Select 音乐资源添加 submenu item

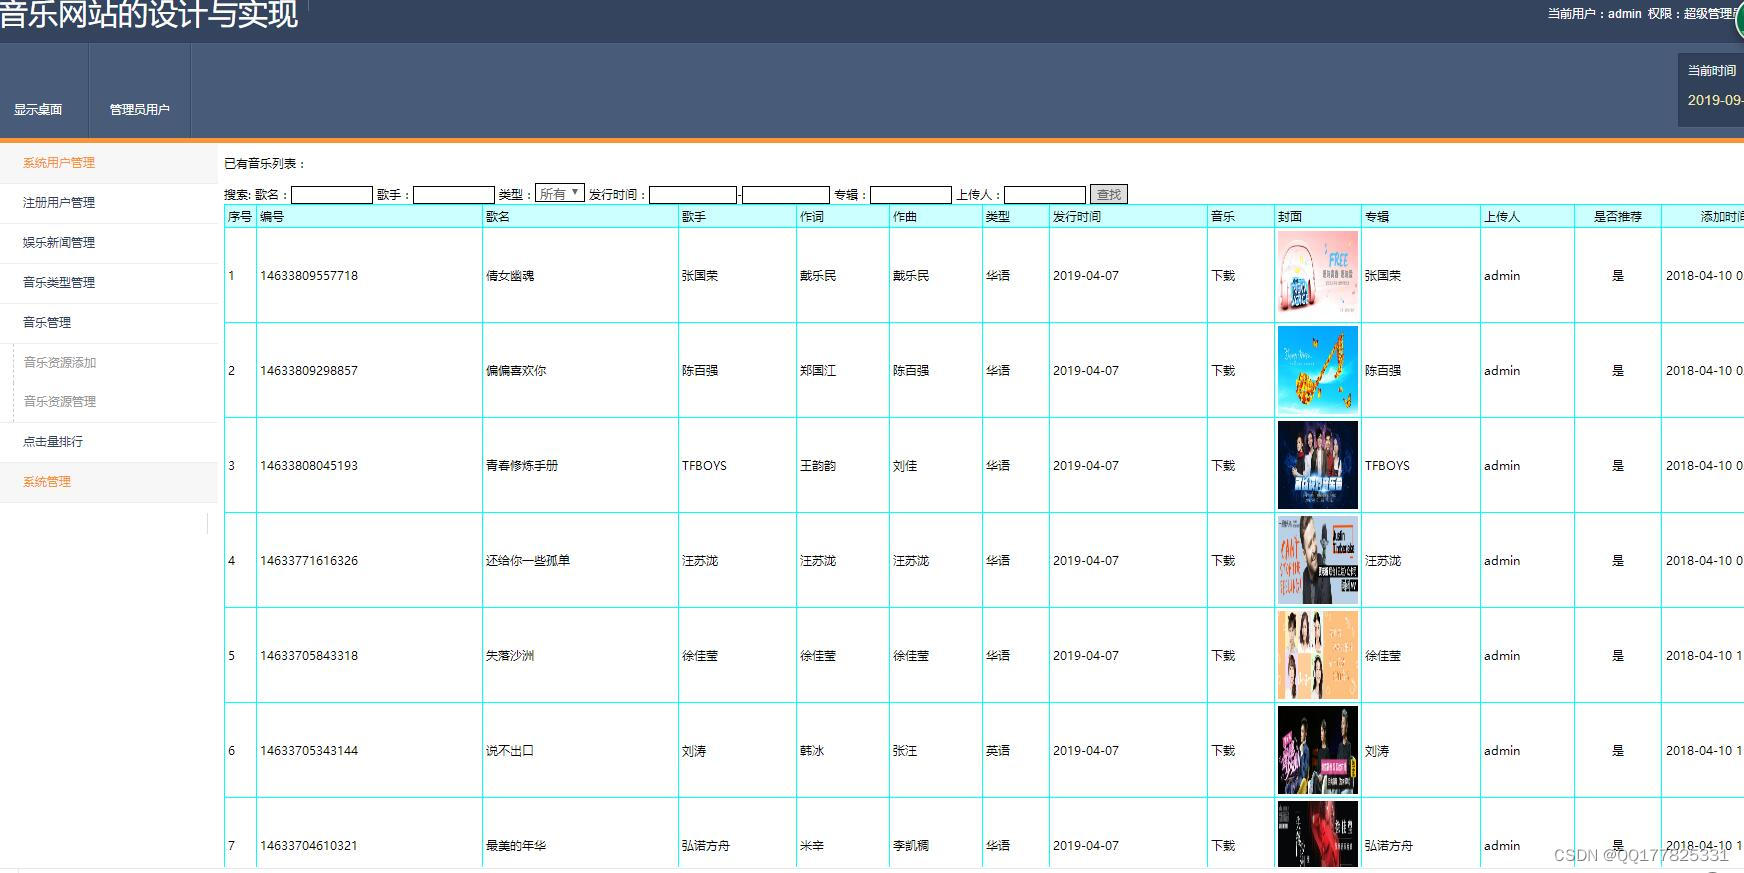(x=60, y=362)
